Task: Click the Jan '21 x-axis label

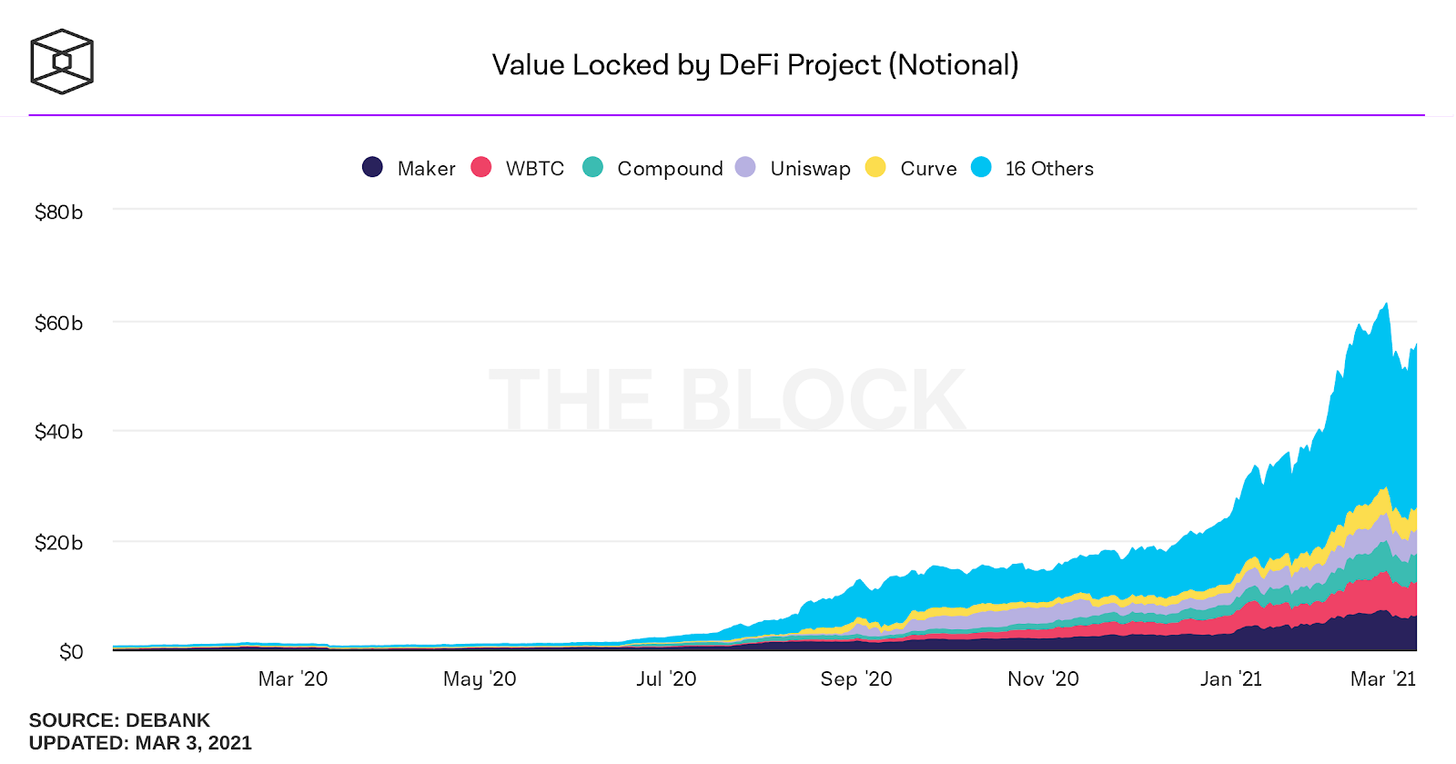Action: tap(1230, 680)
